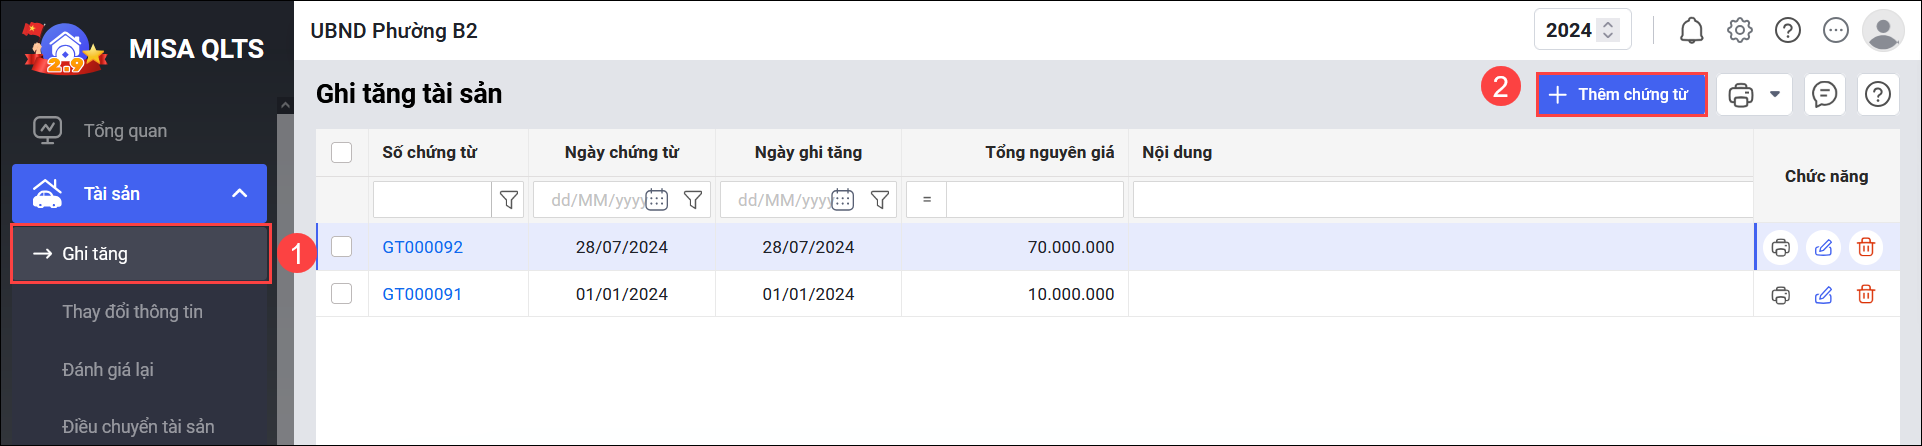
Task: Edit voucher GT000091 with pencil icon
Action: (1823, 295)
